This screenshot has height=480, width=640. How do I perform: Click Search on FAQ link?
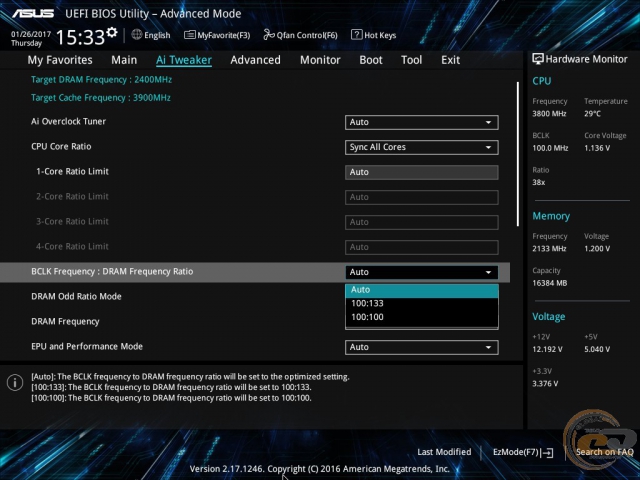(604, 452)
